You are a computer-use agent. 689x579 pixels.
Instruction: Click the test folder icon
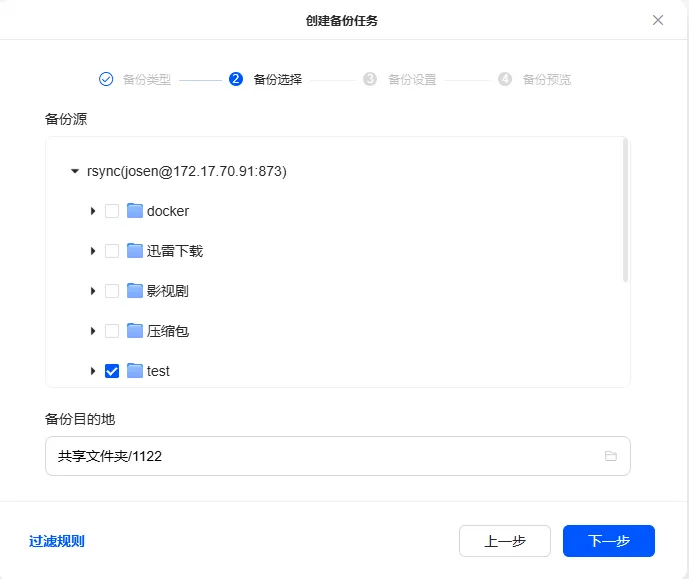coord(135,371)
